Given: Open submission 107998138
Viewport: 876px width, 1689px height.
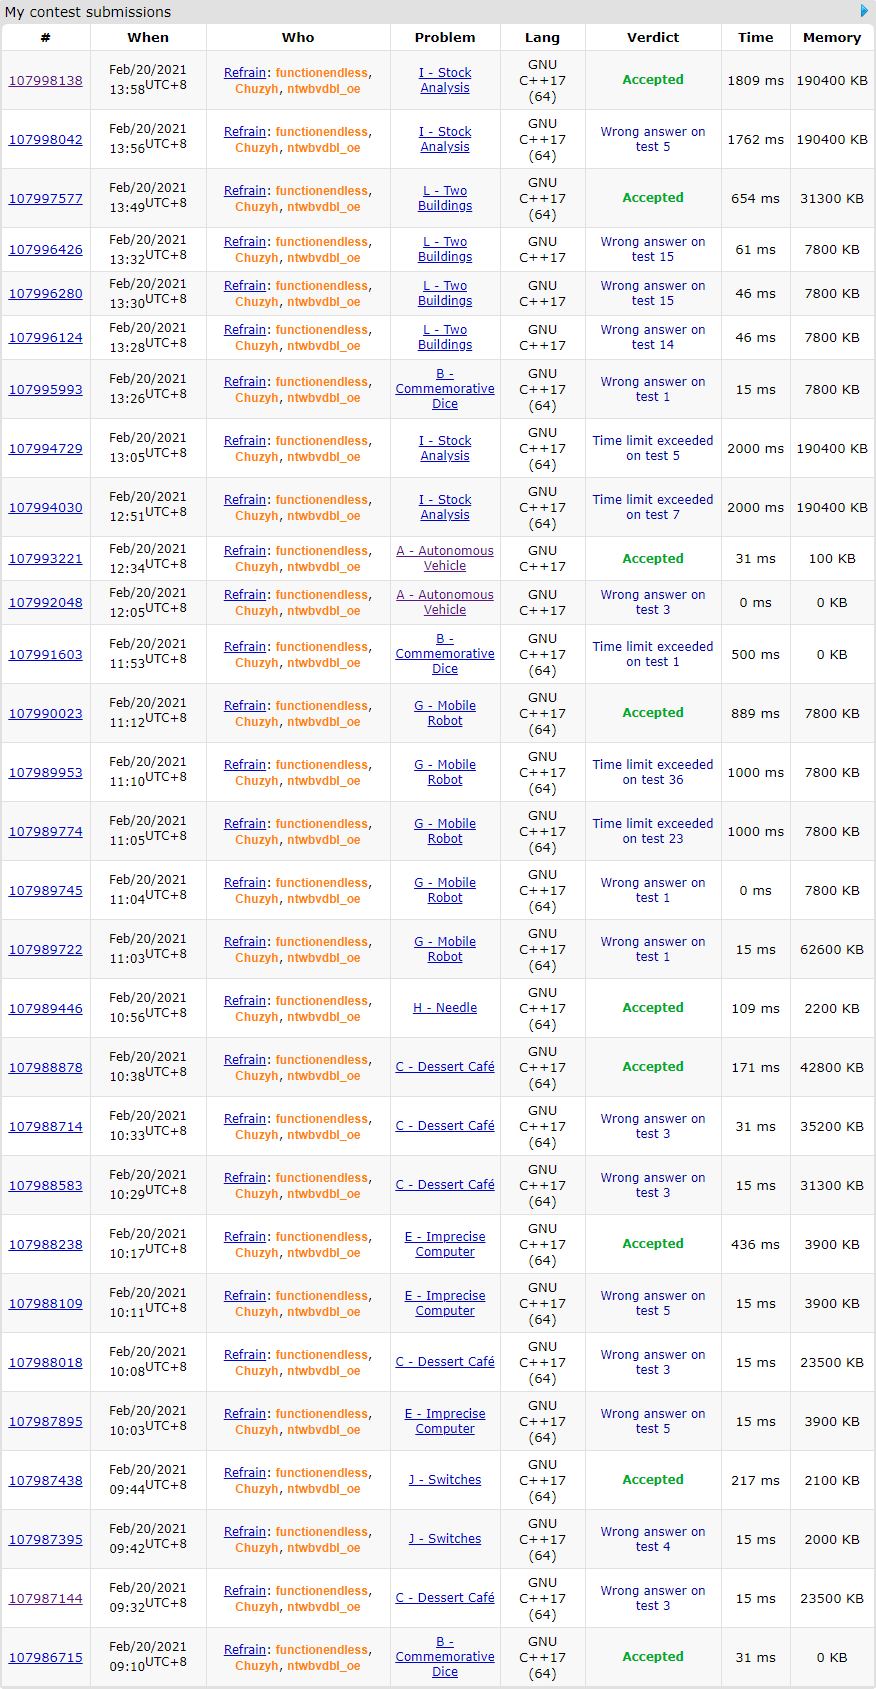Looking at the screenshot, I should 46,81.
